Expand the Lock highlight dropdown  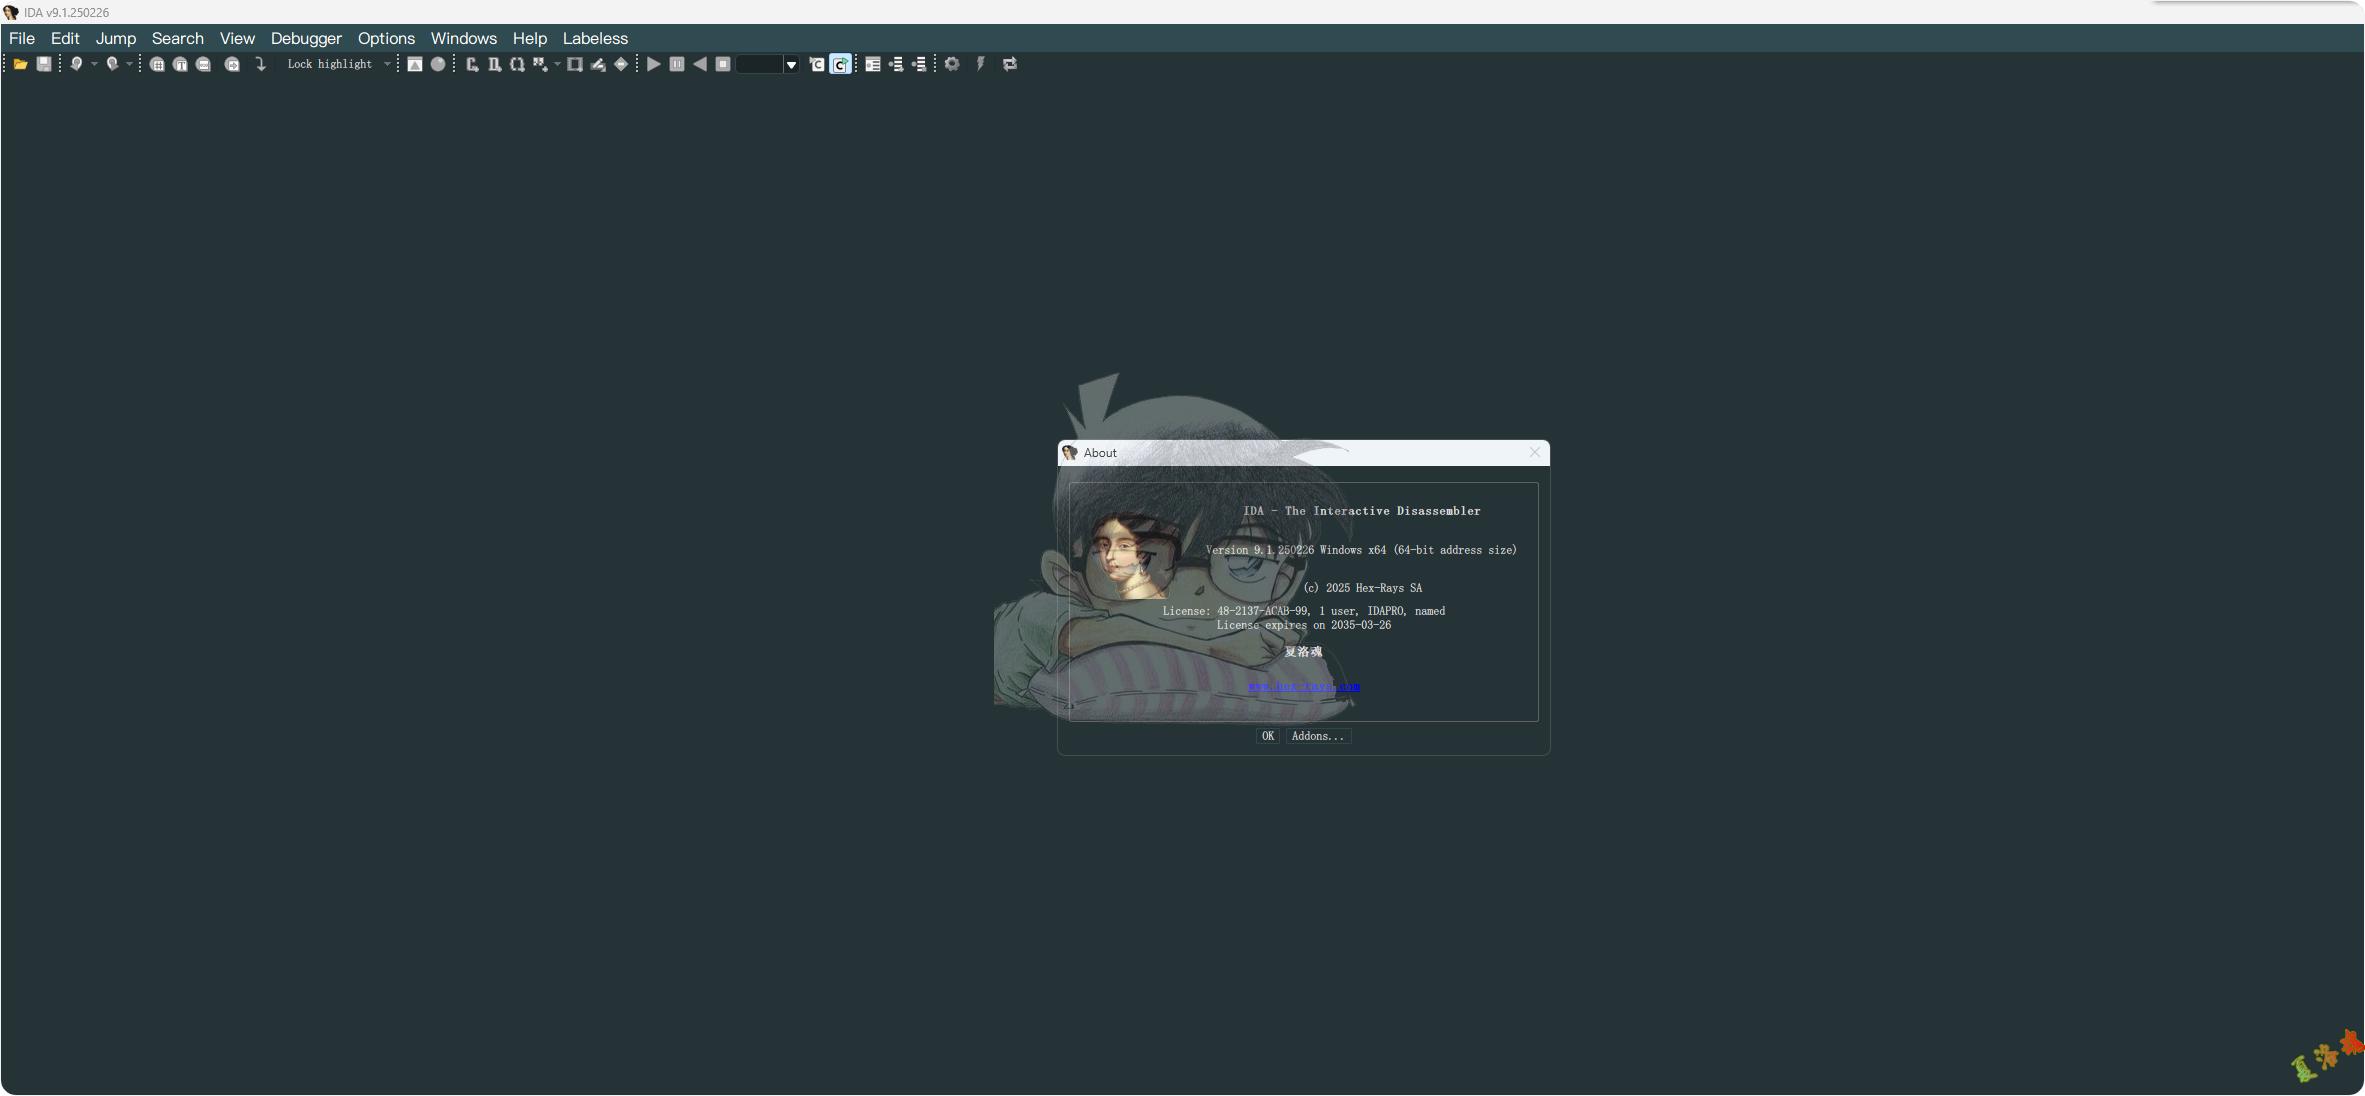(387, 64)
